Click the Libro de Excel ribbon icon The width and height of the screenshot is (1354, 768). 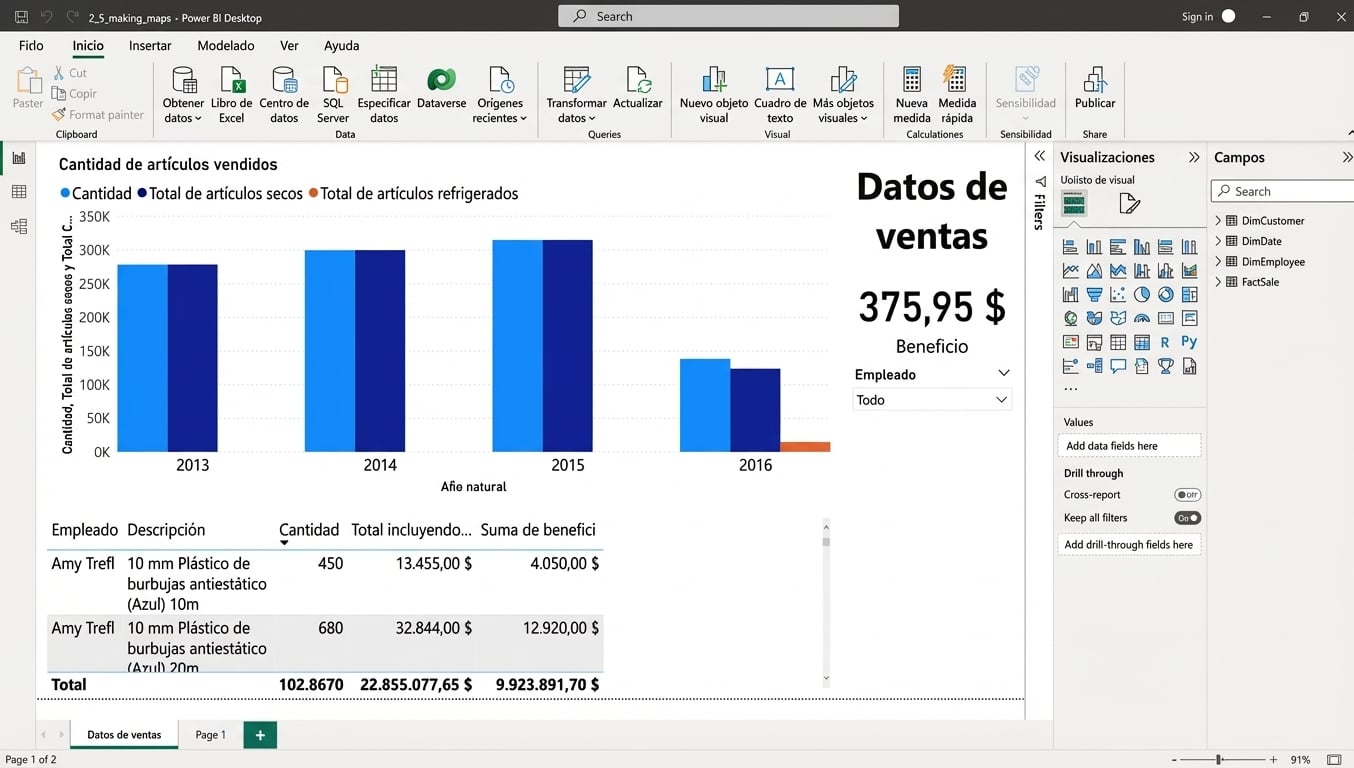pyautogui.click(x=231, y=95)
